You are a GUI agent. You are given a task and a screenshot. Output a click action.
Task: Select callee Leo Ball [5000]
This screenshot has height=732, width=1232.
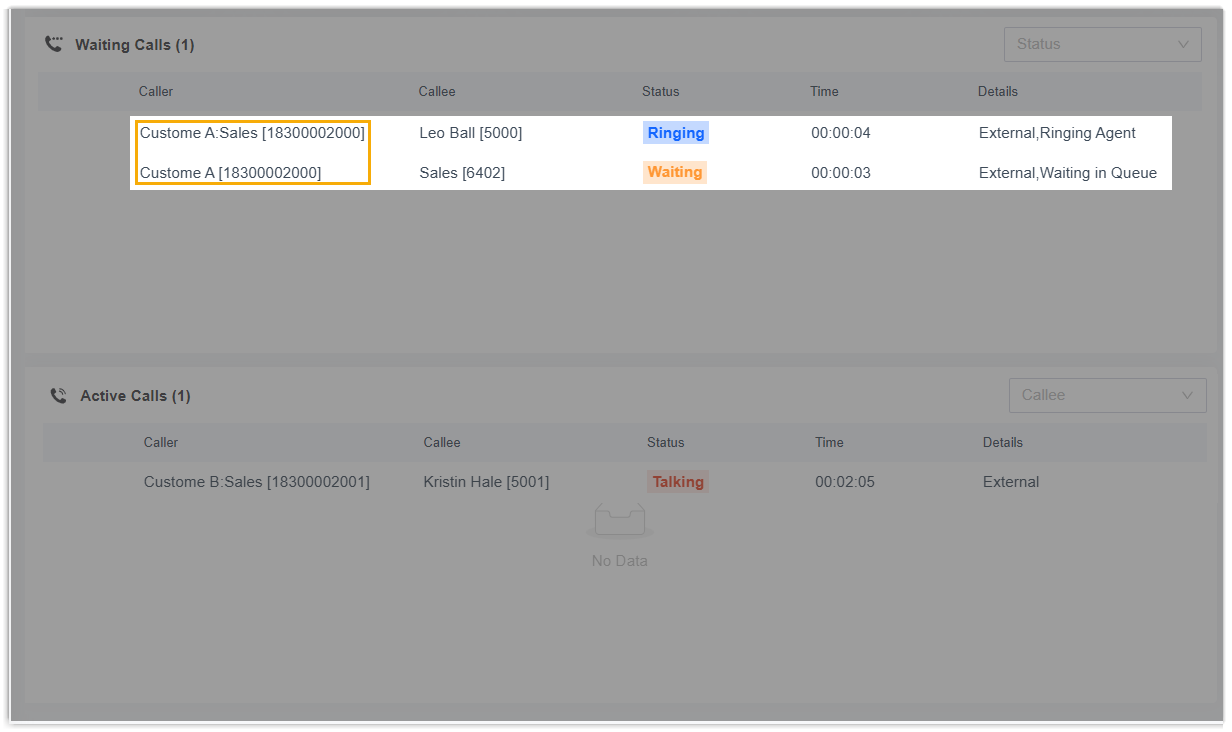(x=470, y=133)
